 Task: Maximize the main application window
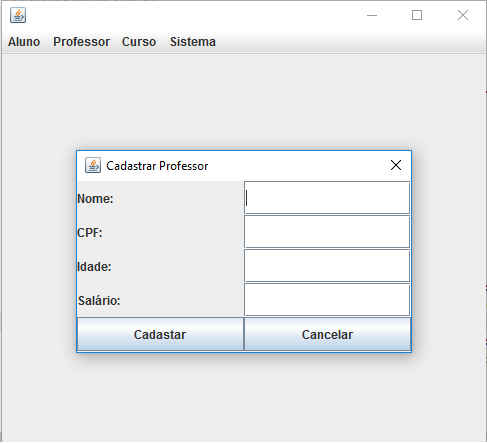tap(417, 15)
